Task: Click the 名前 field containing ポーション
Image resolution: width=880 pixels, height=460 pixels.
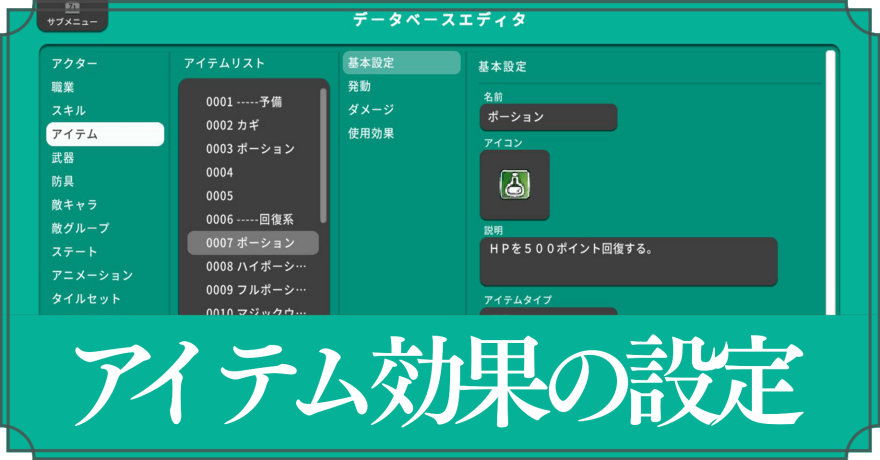Action: tap(549, 117)
